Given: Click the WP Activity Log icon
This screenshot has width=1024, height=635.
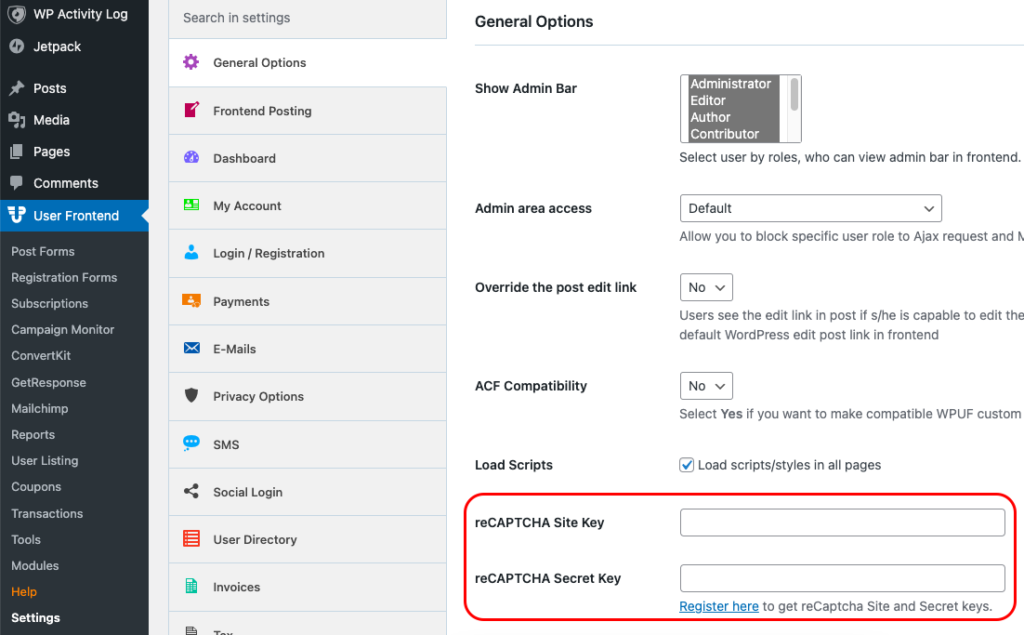Looking at the screenshot, I should 17,14.
